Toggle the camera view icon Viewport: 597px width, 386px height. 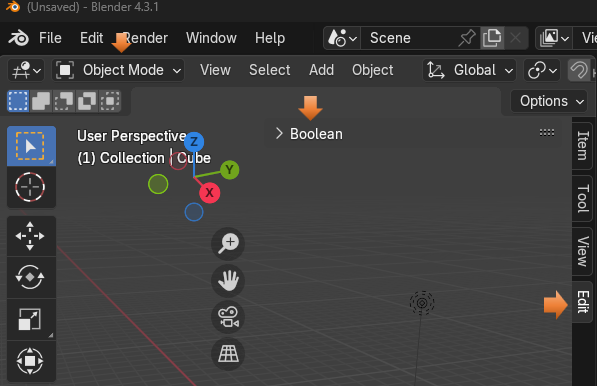click(x=228, y=317)
